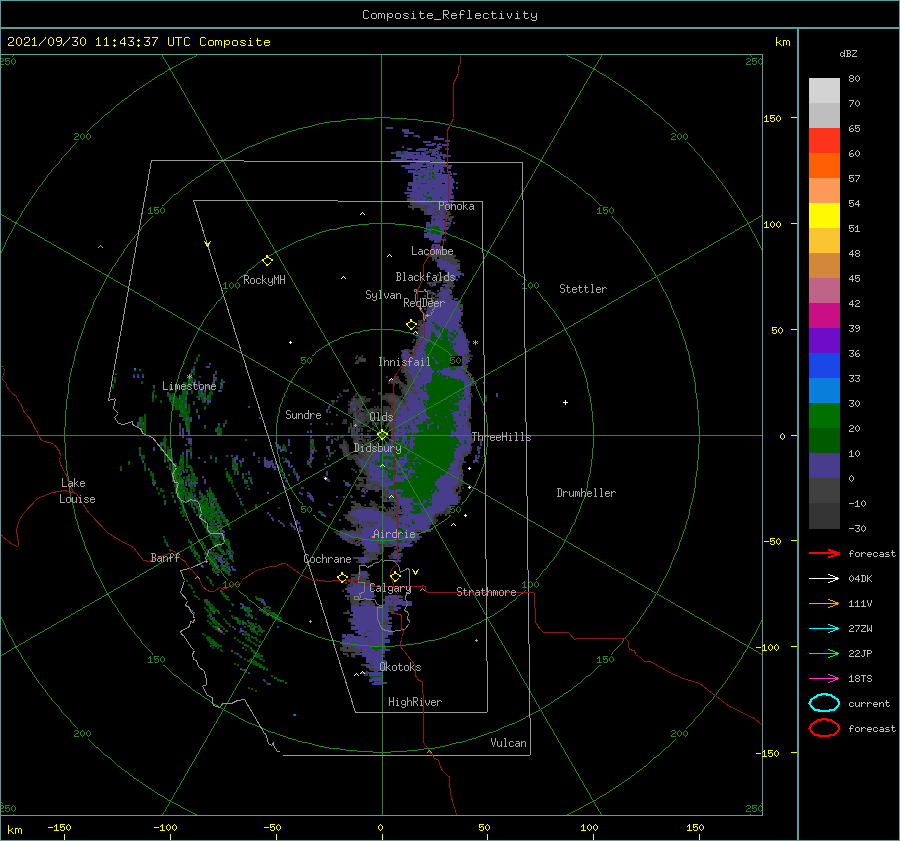Viewport: 900px width, 841px height.
Task: Click the Olds town label
Action: click(381, 417)
